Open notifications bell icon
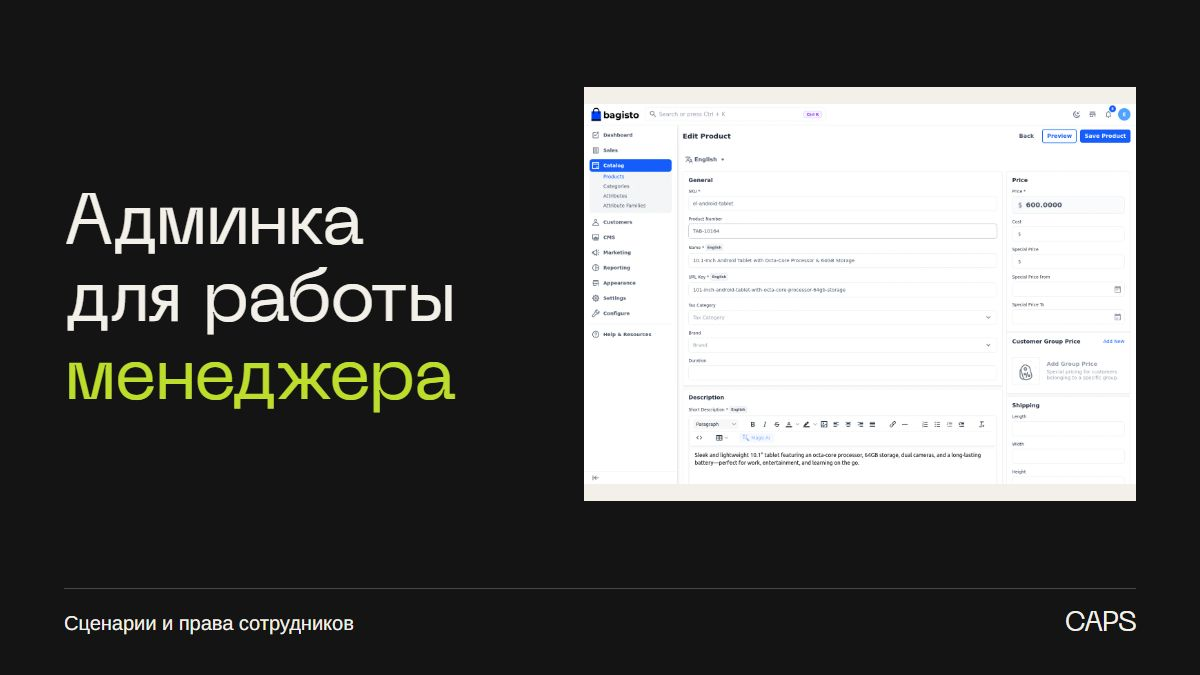 [1108, 114]
